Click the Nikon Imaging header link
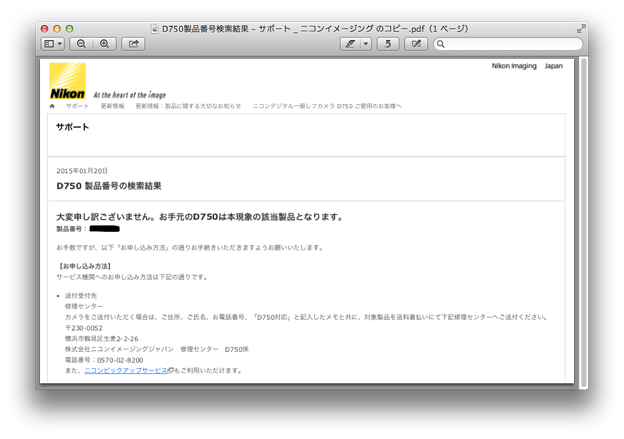Viewport: 624px width, 439px height. (x=514, y=66)
